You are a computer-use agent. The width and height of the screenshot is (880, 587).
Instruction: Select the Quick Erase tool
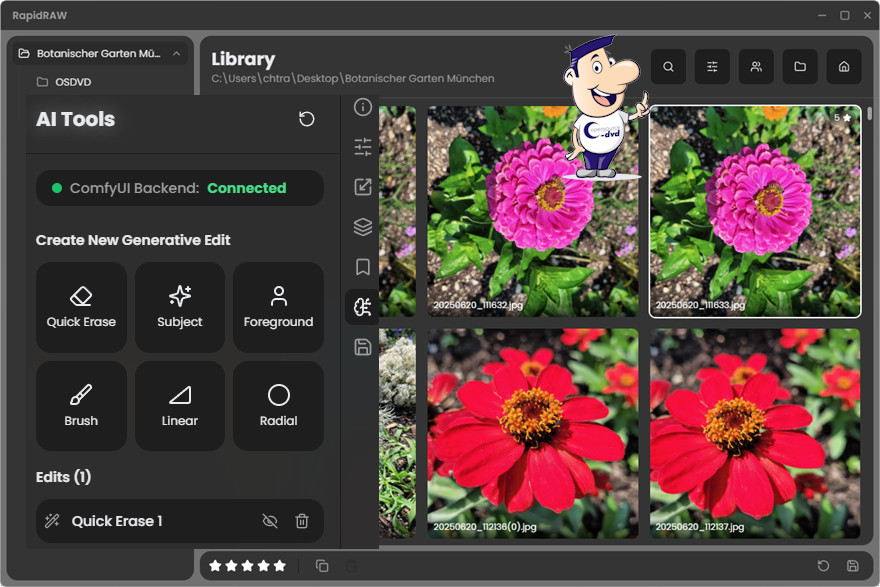81,307
